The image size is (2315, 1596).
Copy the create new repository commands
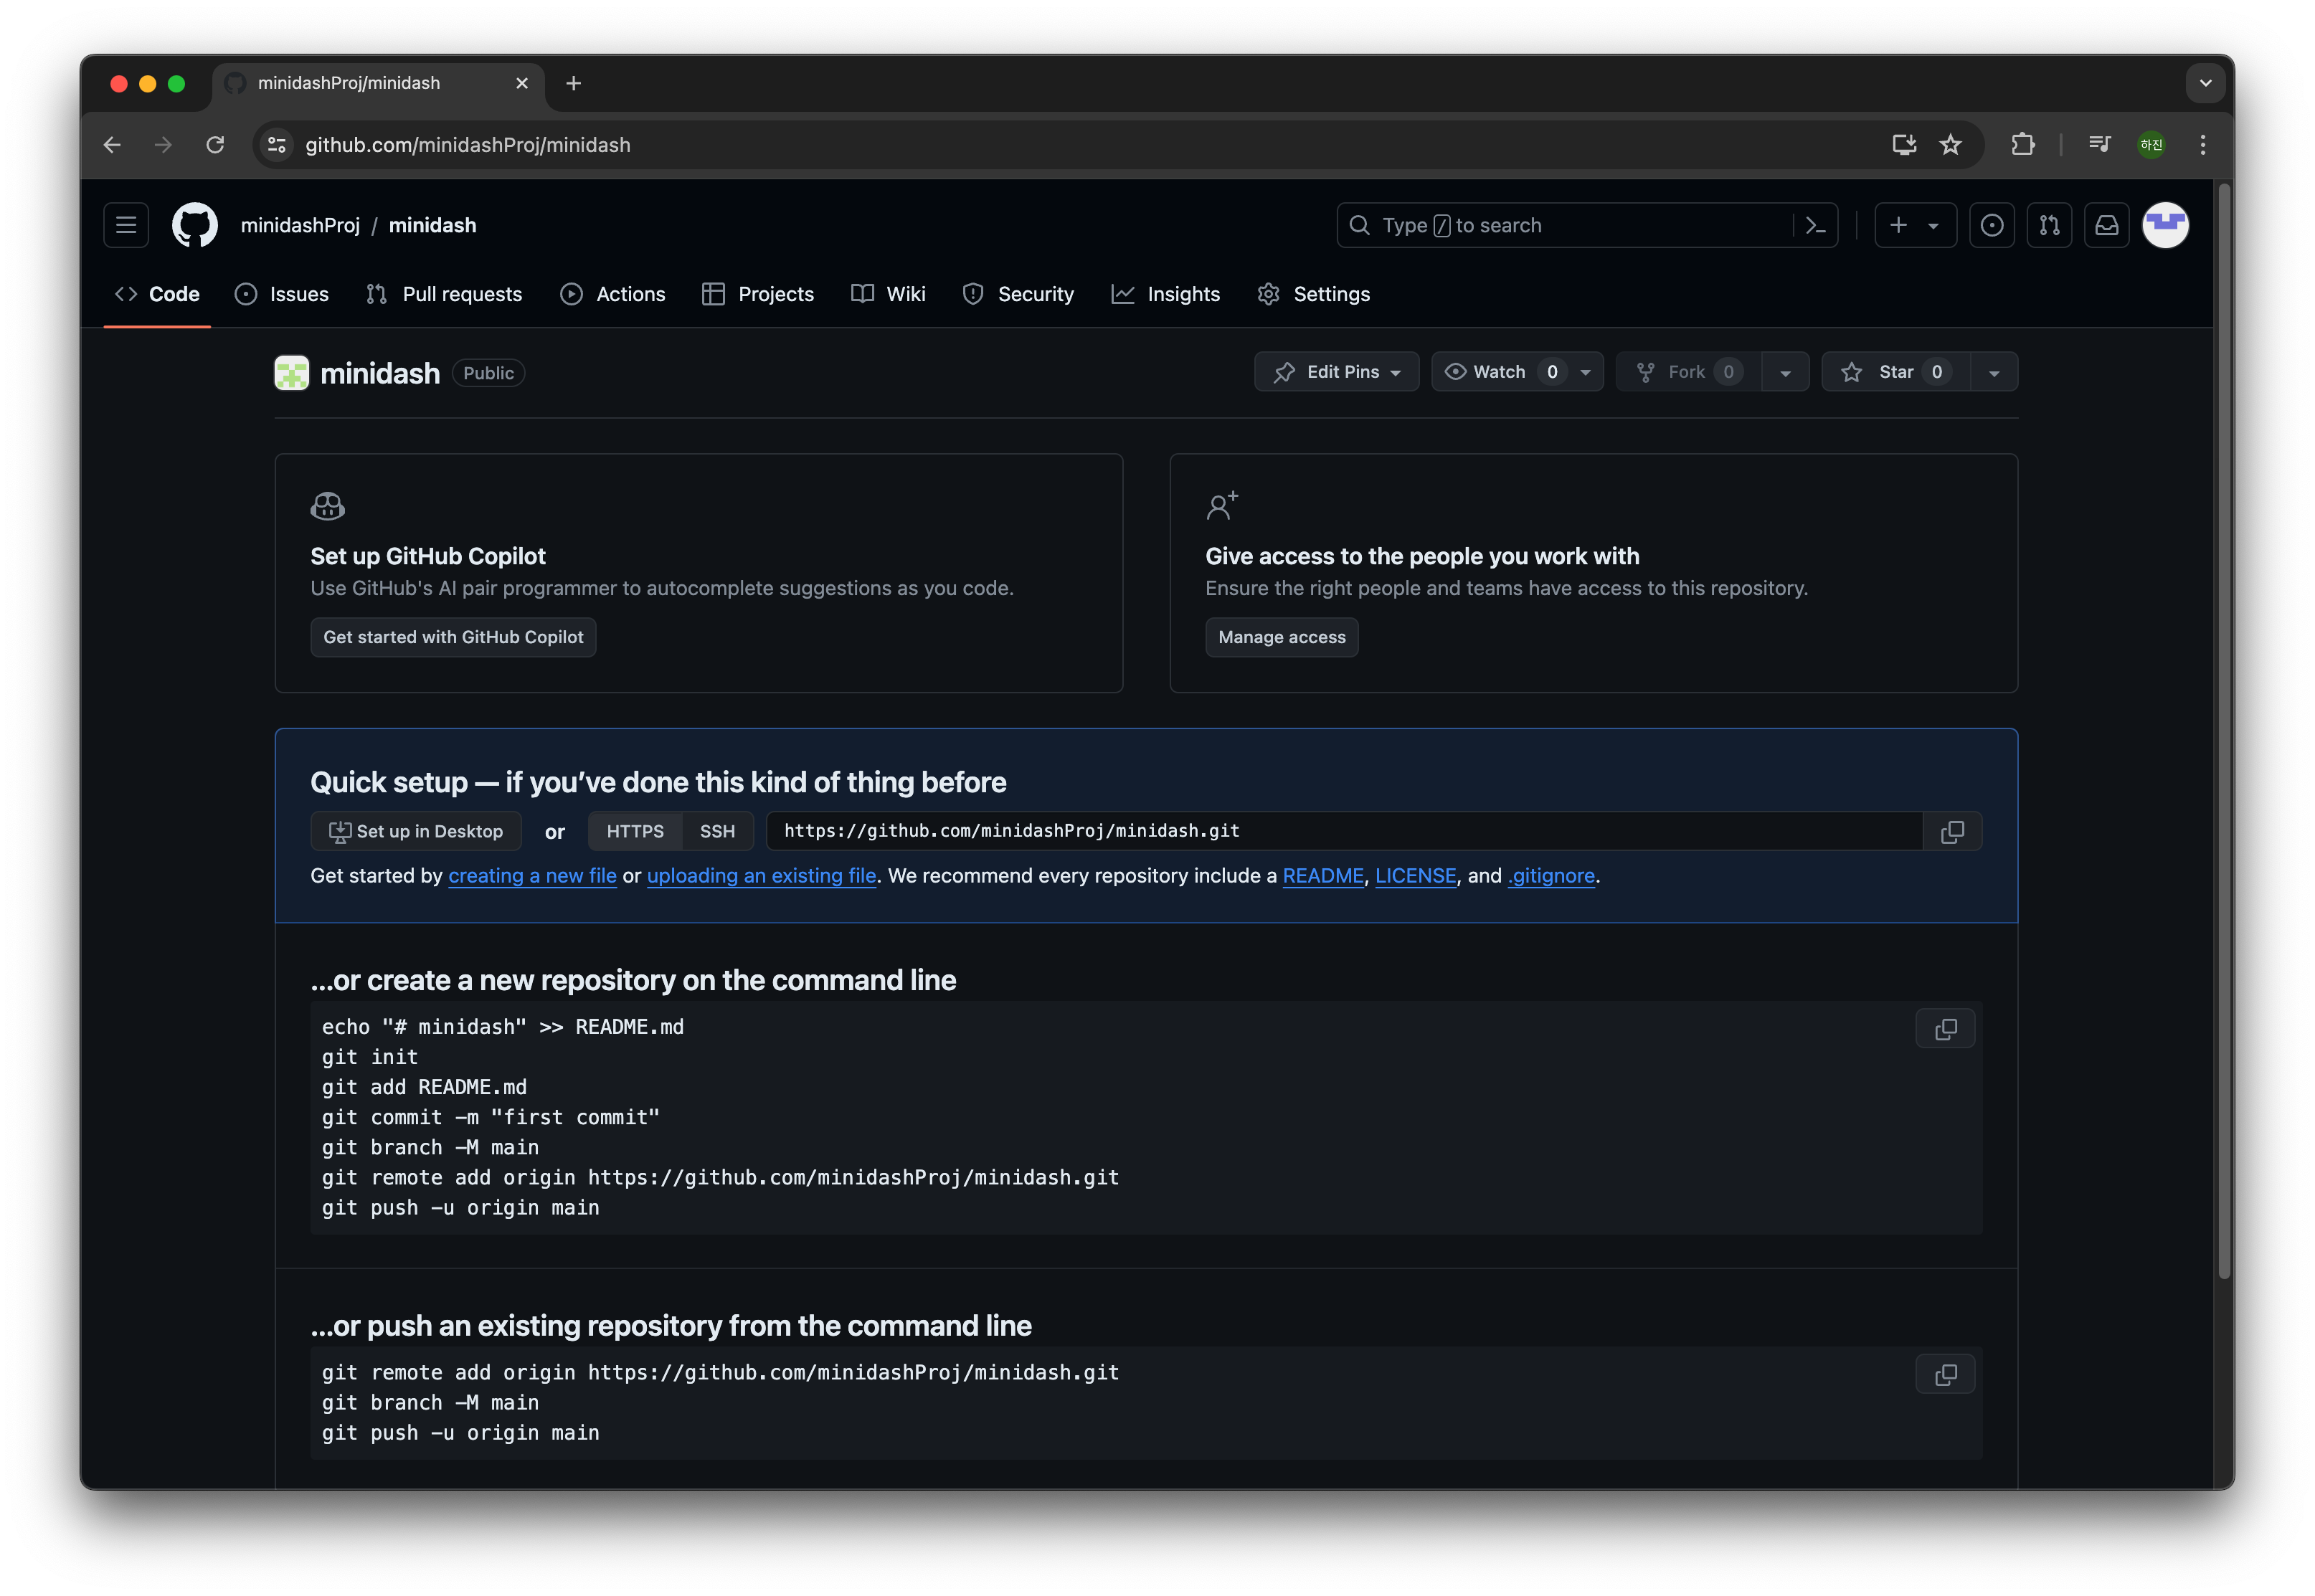[1945, 1029]
